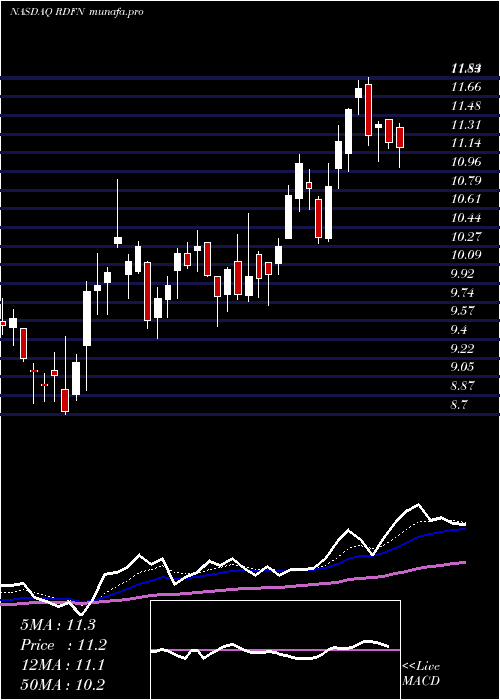
Task: Select the 9.4 price axis label
Action: [x=459, y=330]
